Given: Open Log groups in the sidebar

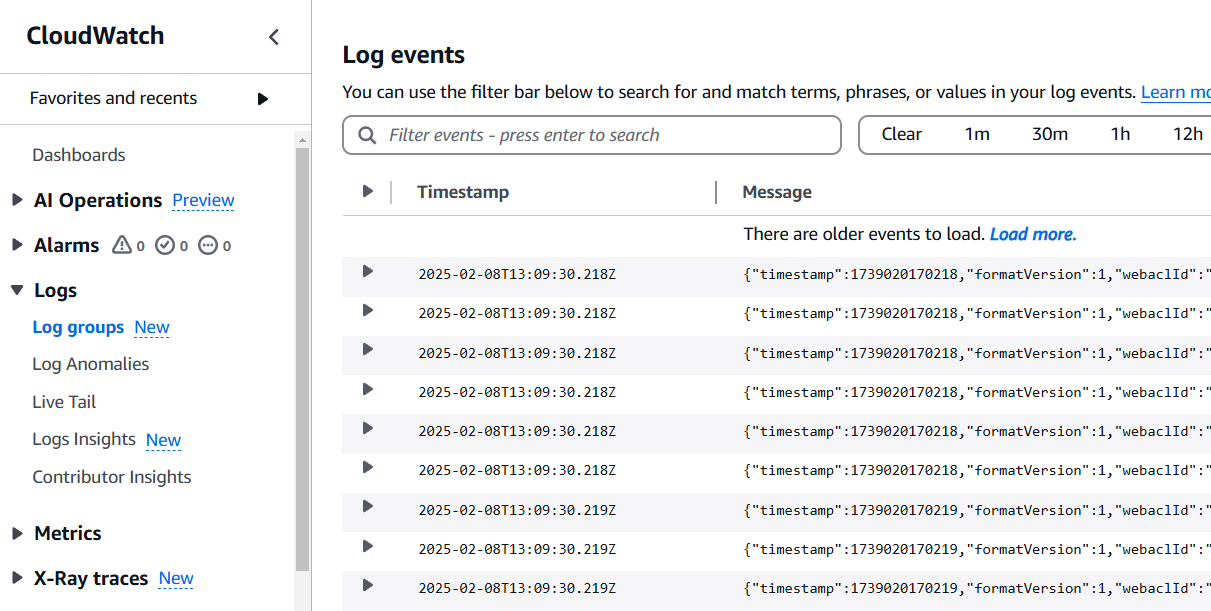Looking at the screenshot, I should click(x=78, y=327).
